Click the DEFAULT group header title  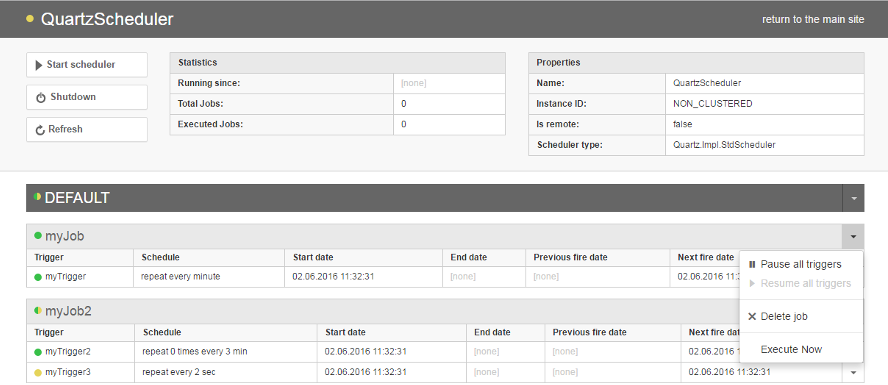pyautogui.click(x=77, y=198)
